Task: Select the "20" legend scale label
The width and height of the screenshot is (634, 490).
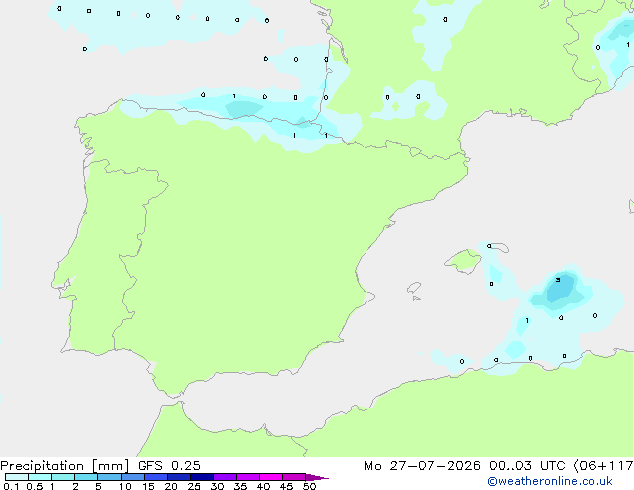Action: (171, 486)
